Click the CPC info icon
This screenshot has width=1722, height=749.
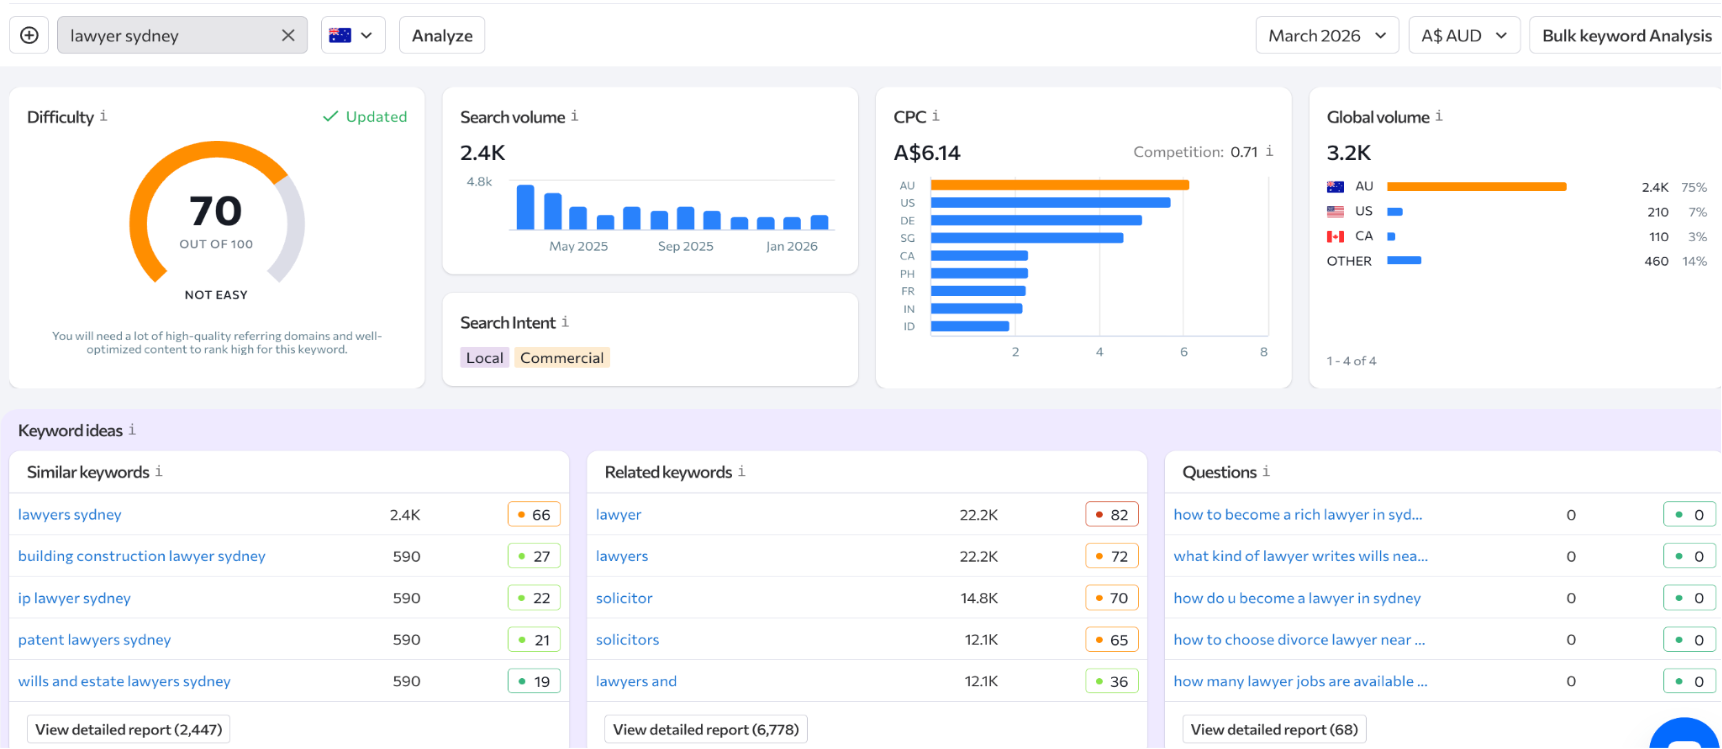tap(935, 116)
